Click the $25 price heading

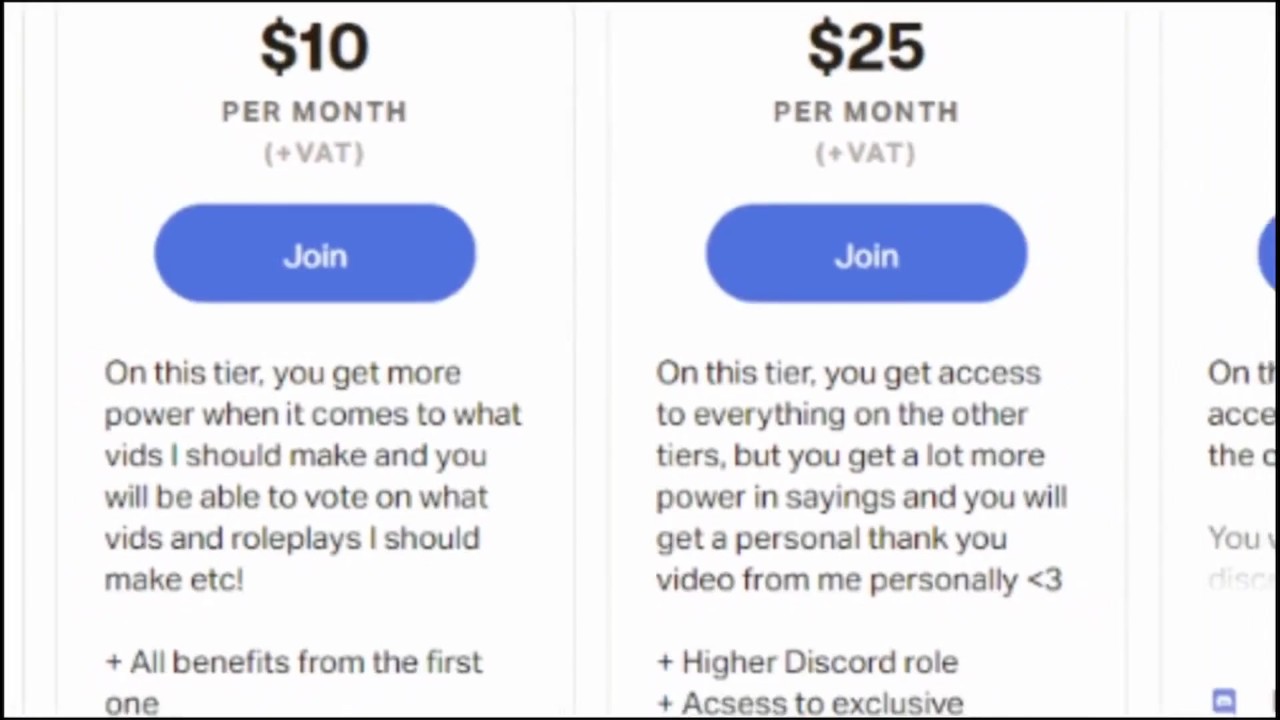(x=866, y=48)
